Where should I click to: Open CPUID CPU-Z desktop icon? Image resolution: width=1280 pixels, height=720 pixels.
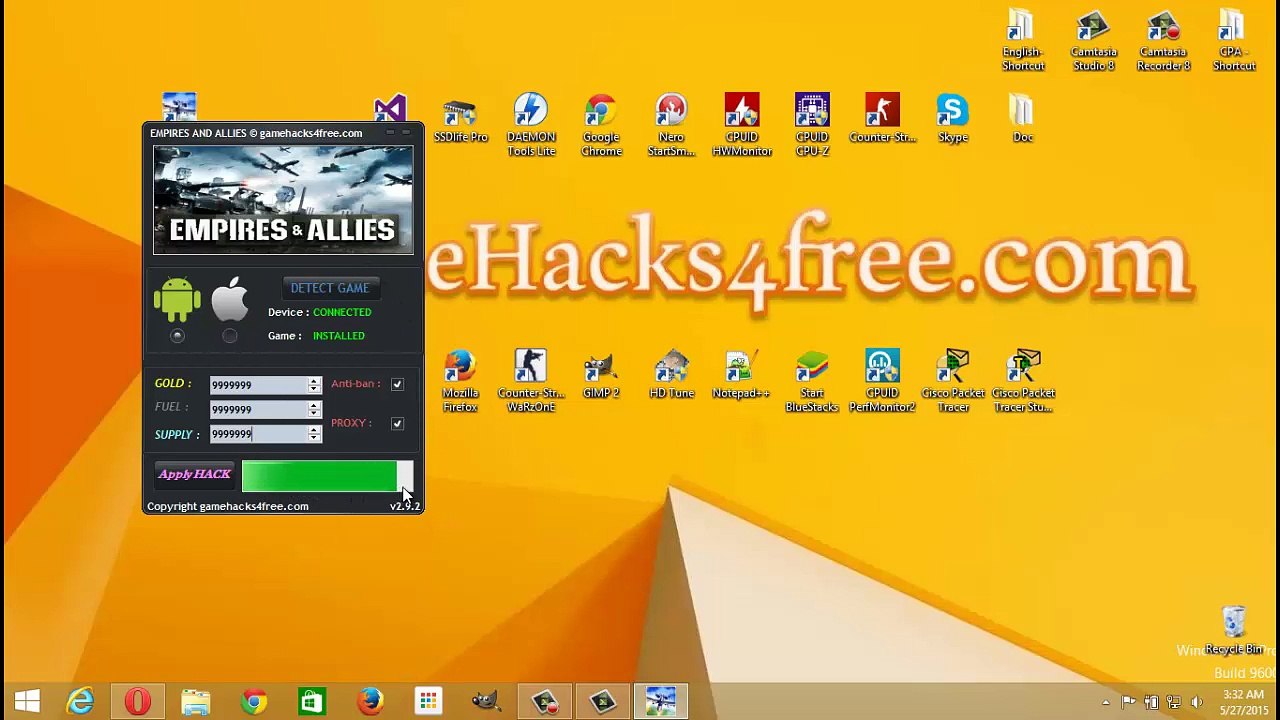click(812, 125)
